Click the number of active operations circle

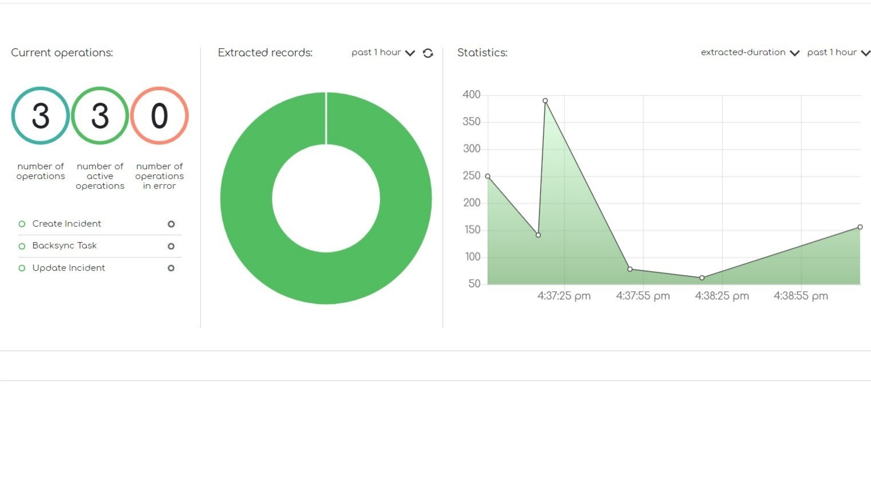click(x=100, y=116)
